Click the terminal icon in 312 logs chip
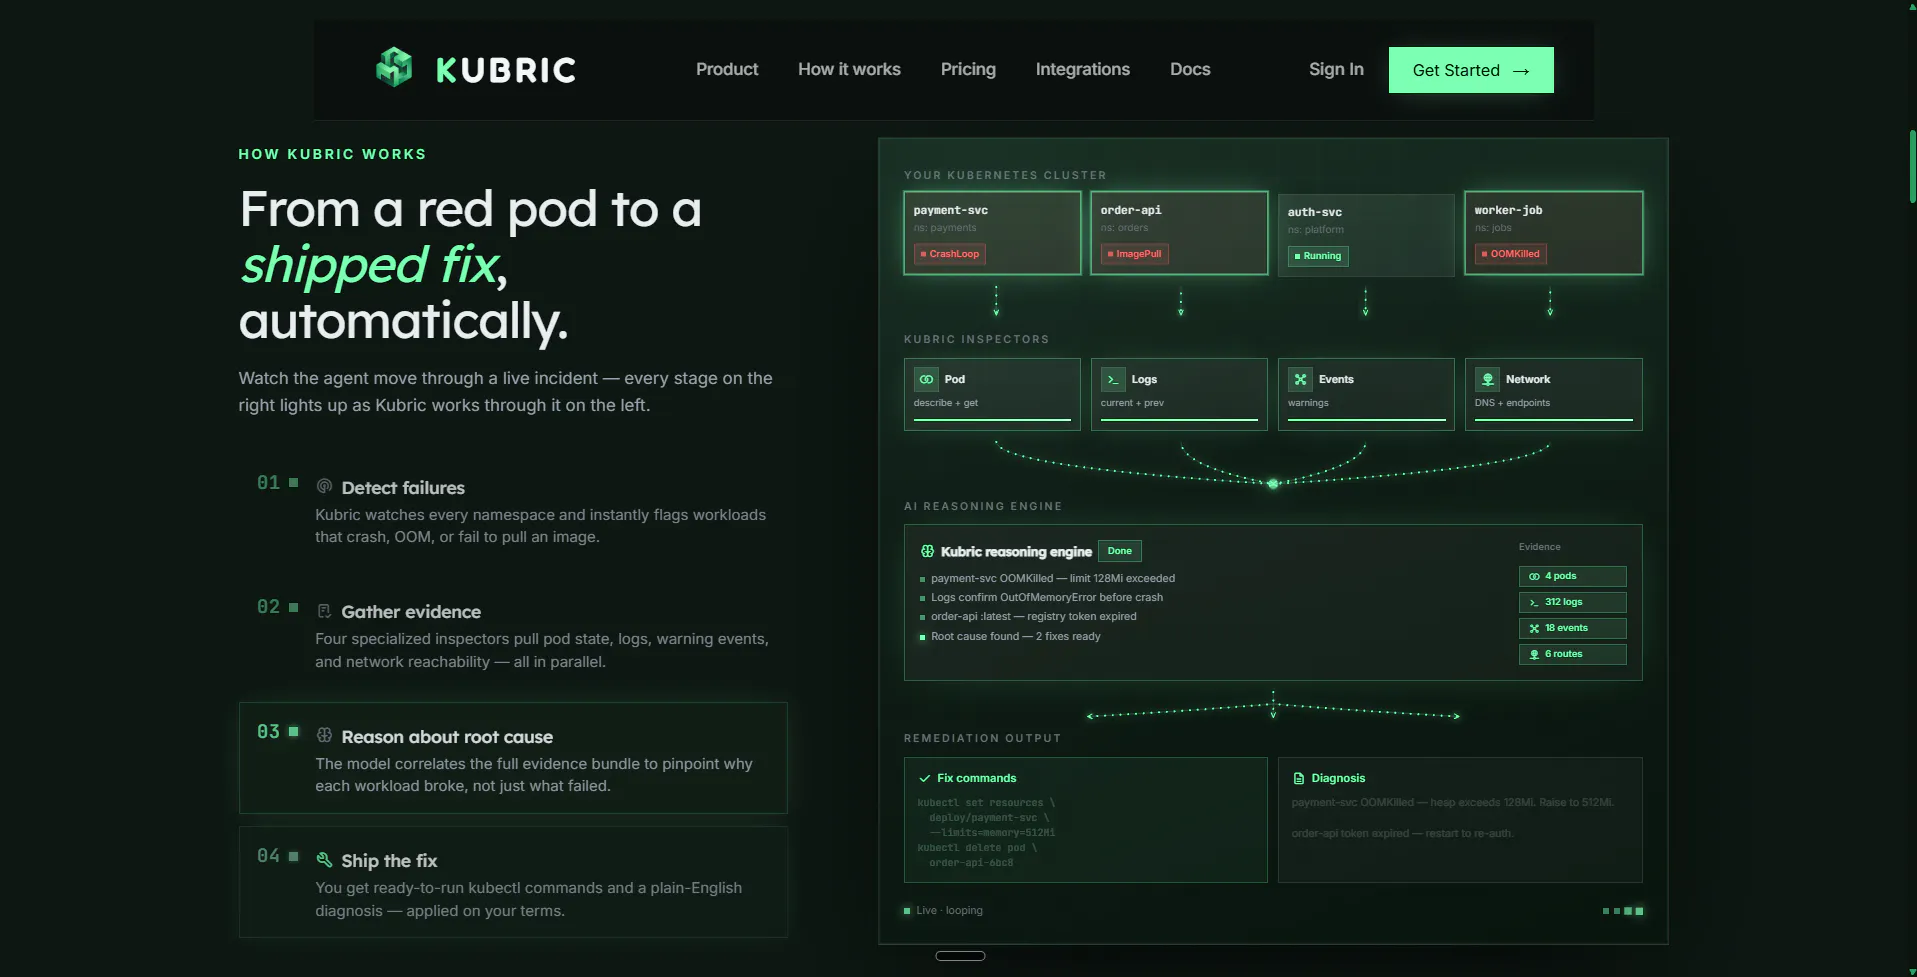Viewport: 1917px width, 977px height. click(x=1534, y=602)
